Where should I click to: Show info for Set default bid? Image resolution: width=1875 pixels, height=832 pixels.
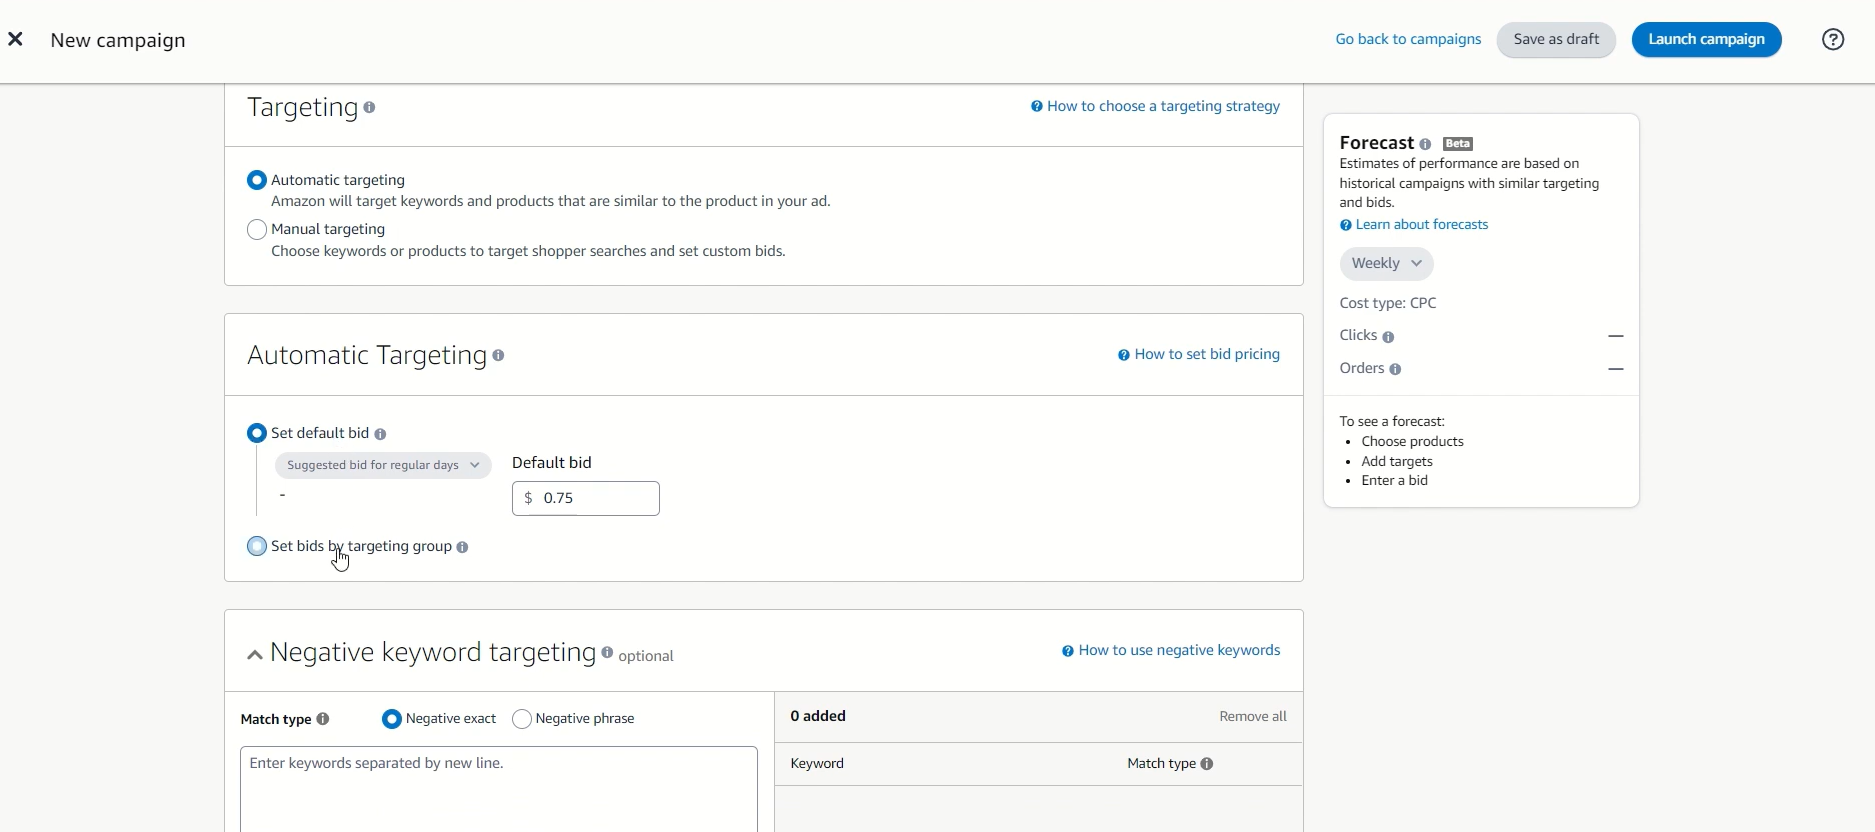(380, 434)
